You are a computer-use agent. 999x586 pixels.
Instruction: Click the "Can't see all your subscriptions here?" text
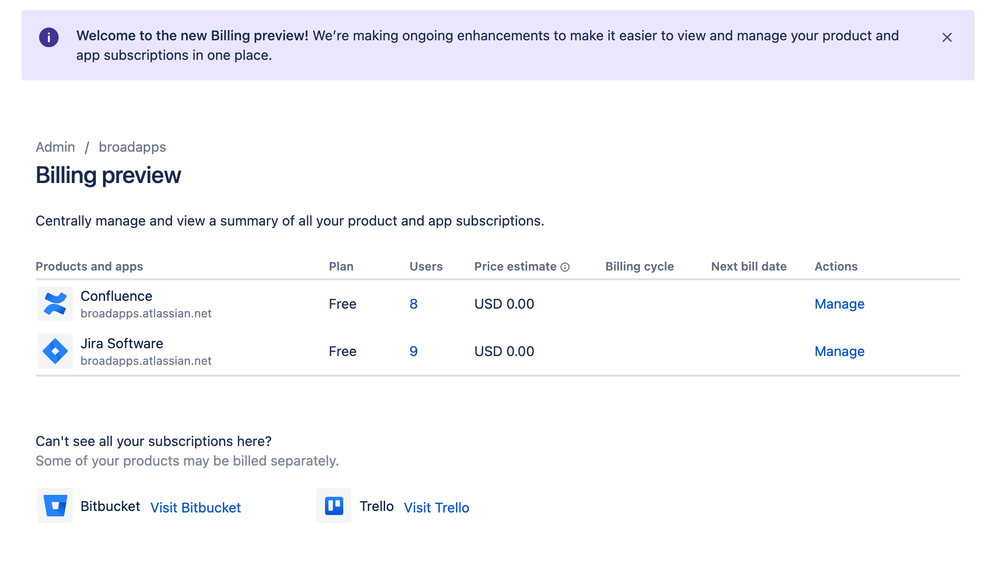click(x=154, y=441)
